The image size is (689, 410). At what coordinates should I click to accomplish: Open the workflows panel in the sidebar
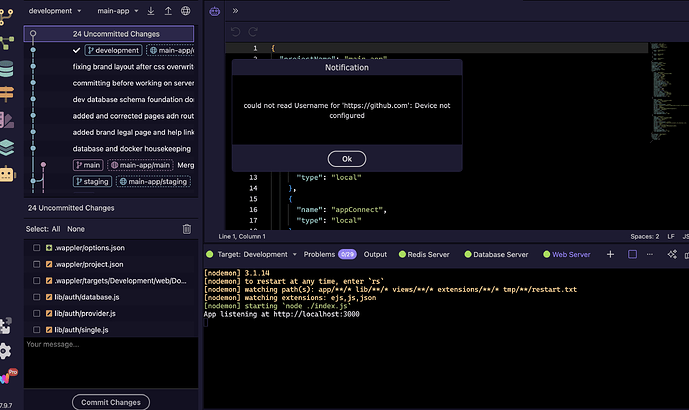click(7, 43)
